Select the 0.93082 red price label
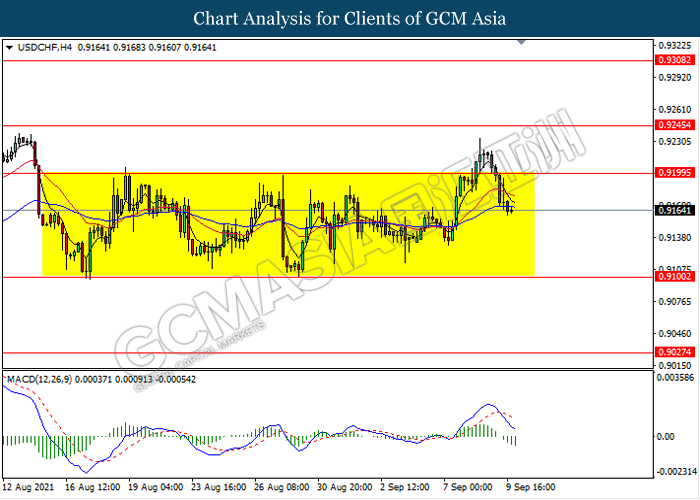Viewport: 700px width, 500px height. (x=669, y=60)
